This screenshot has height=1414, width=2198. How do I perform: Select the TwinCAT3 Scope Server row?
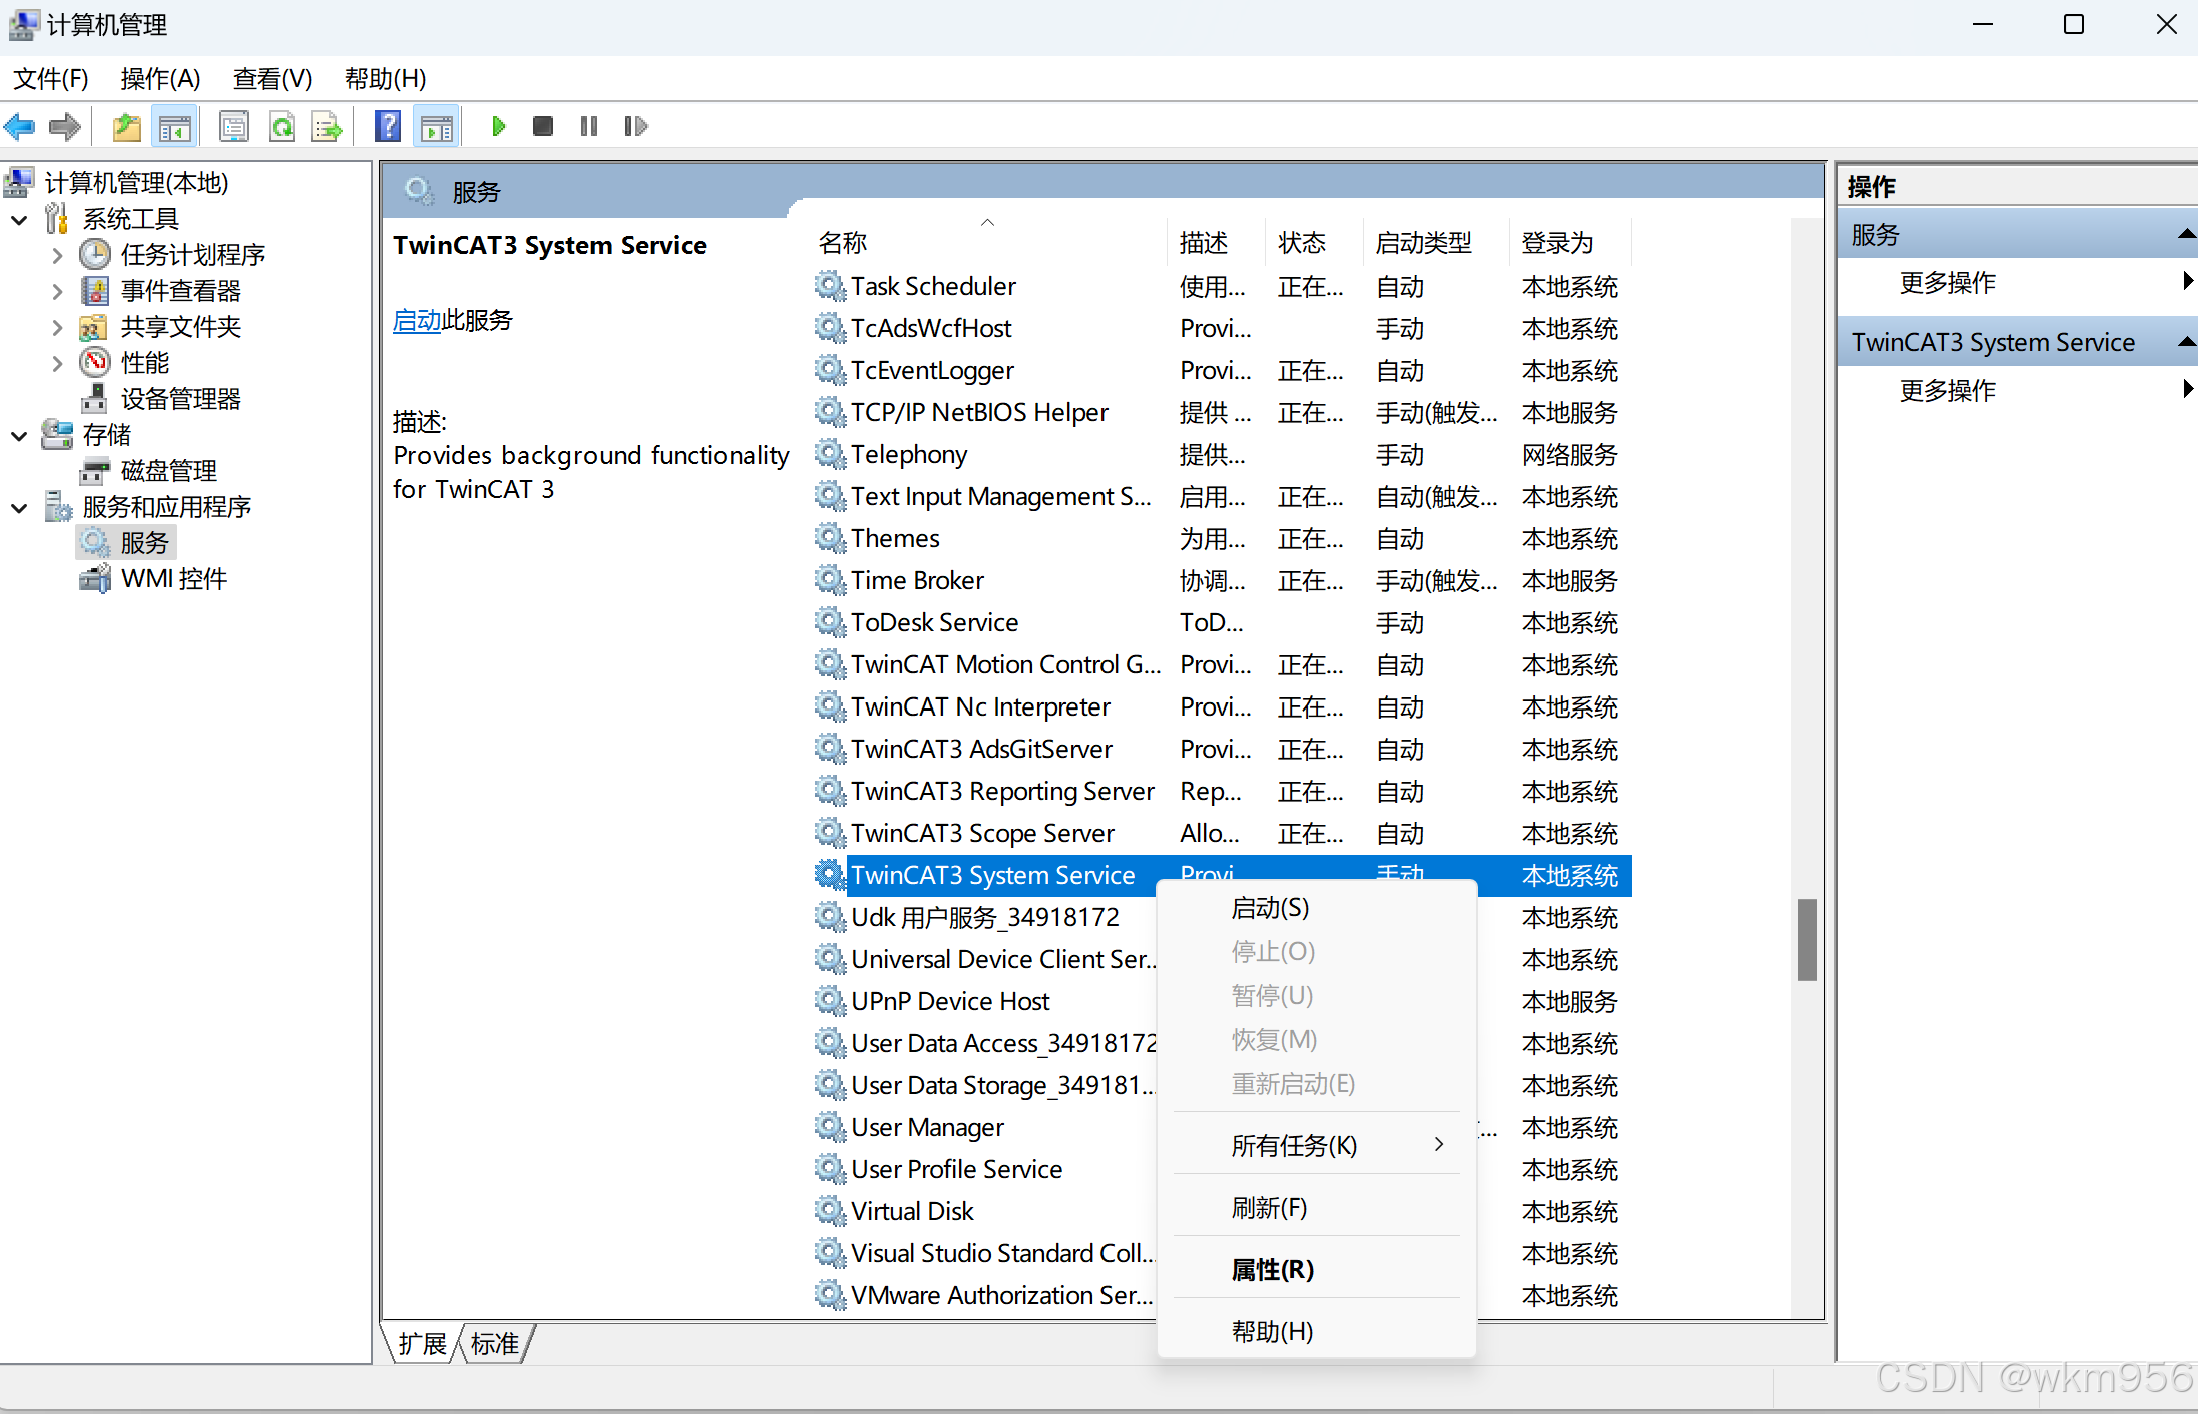(x=1221, y=833)
